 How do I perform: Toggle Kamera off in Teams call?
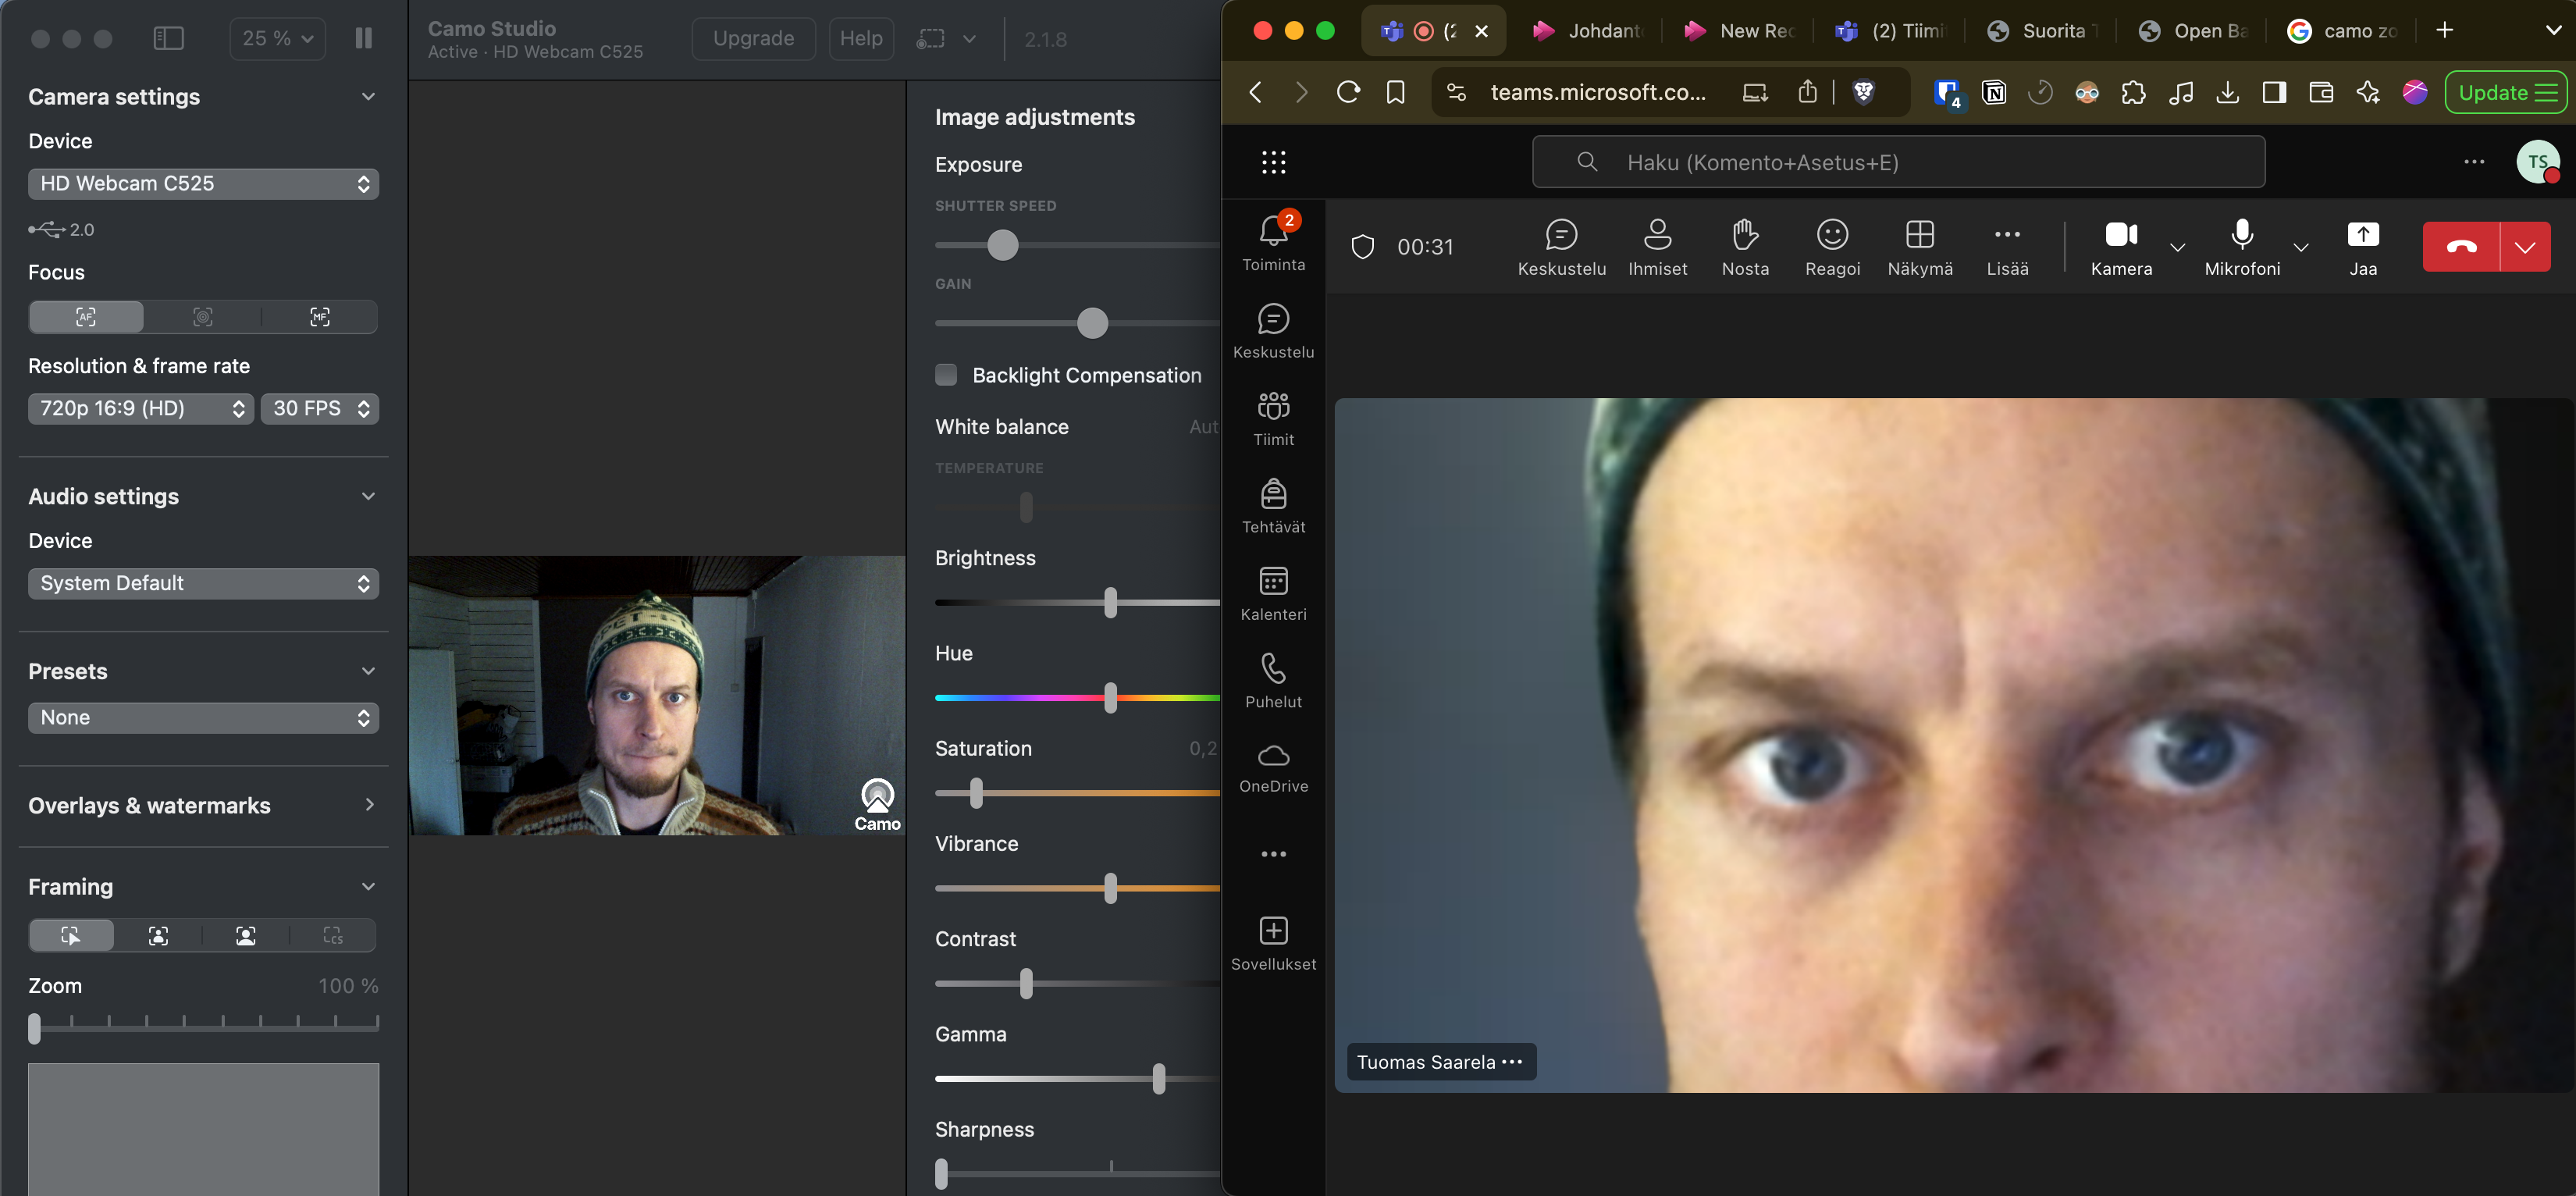(x=2121, y=247)
